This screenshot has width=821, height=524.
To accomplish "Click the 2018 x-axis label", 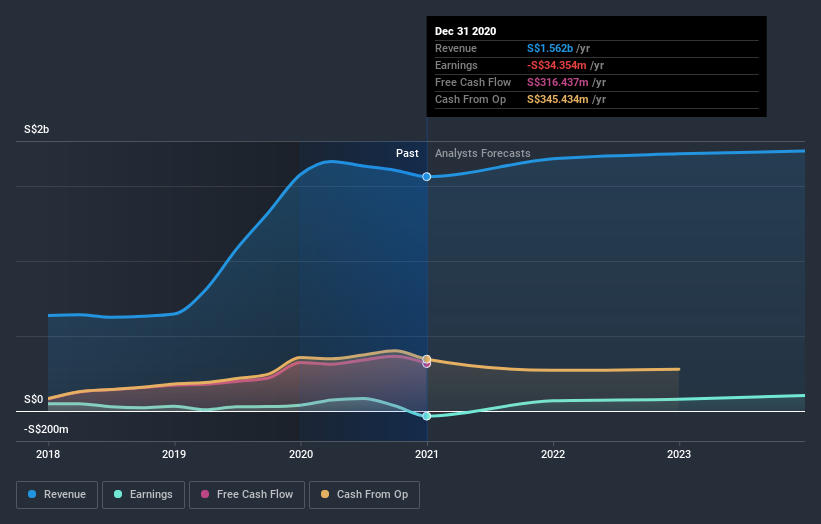I will click(x=48, y=454).
